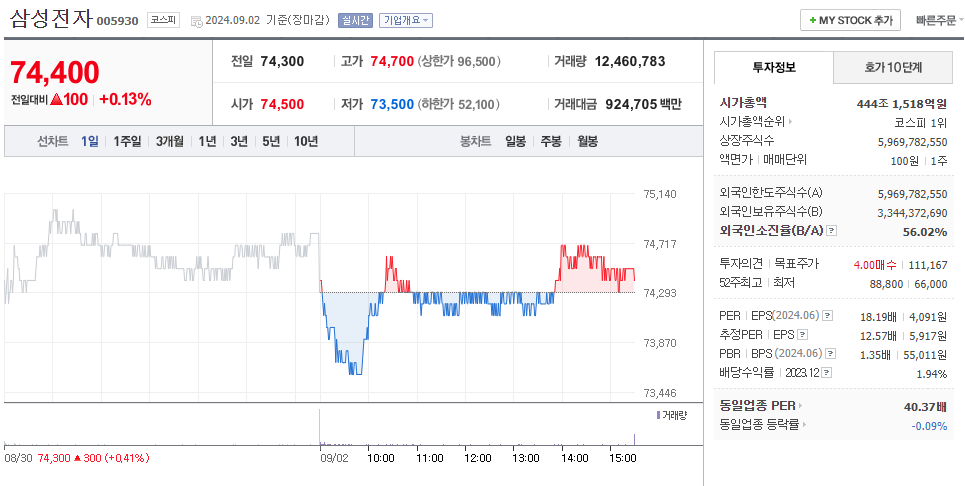Click the 거래량 value 12,460,783
The image size is (965, 486).
(x=630, y=62)
